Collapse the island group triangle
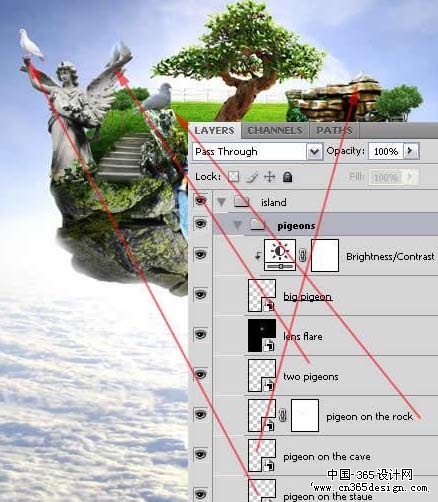 pos(221,202)
